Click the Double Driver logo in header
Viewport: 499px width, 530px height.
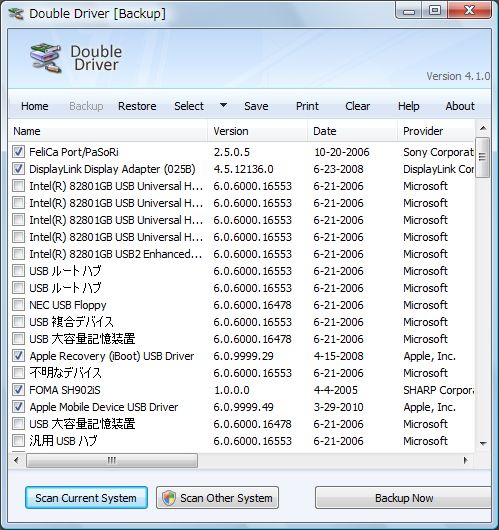click(x=46, y=58)
